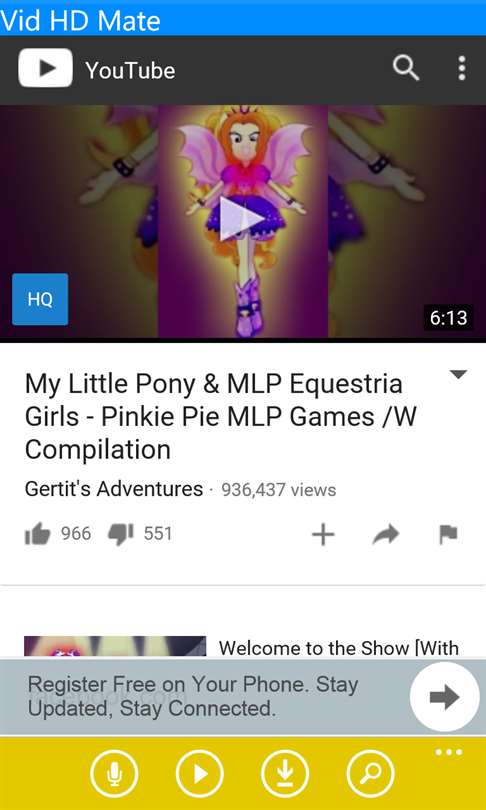Expand app bar with three dots
486x810 pixels.
[448, 752]
